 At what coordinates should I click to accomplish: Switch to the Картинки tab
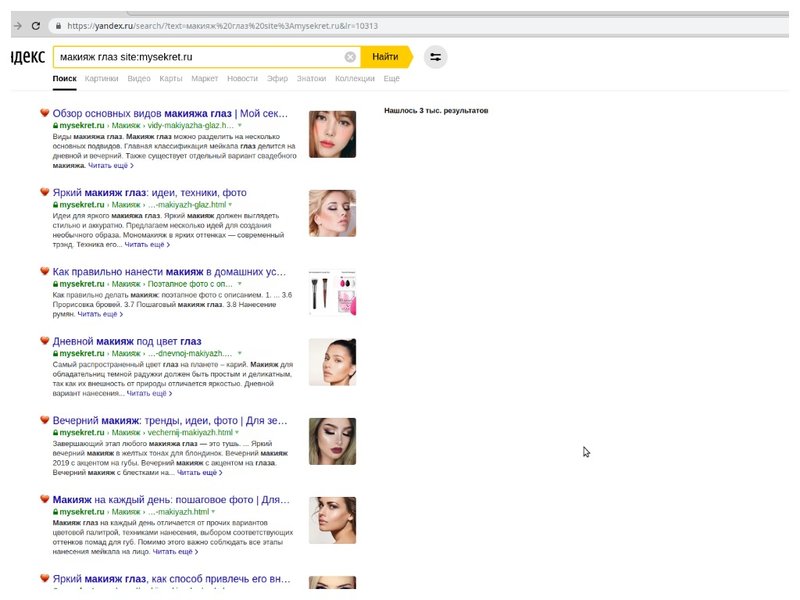click(99, 78)
